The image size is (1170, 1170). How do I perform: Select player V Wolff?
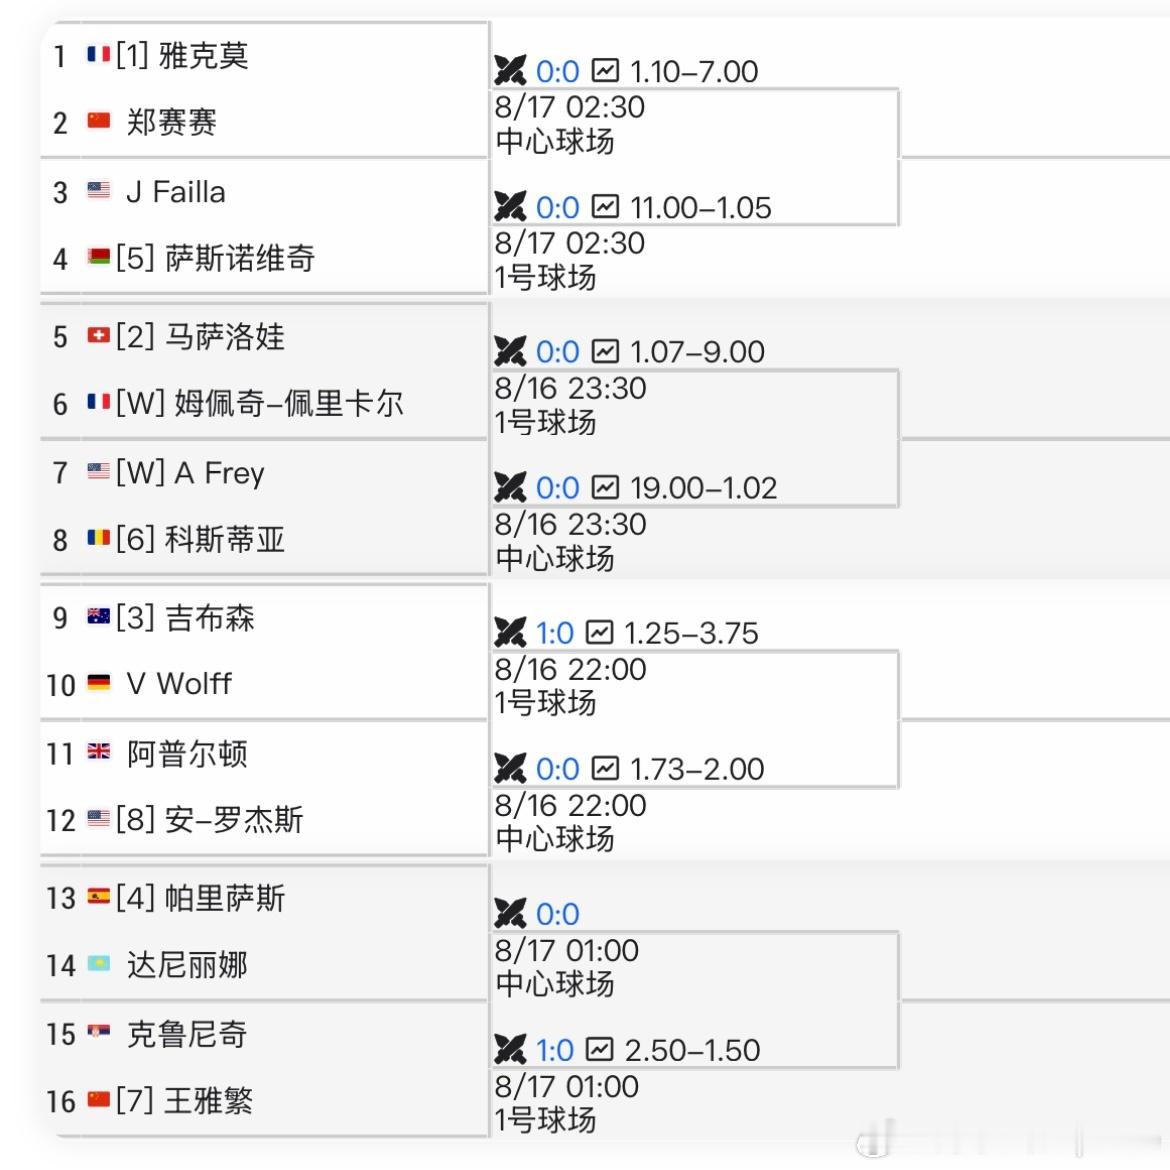(x=179, y=683)
